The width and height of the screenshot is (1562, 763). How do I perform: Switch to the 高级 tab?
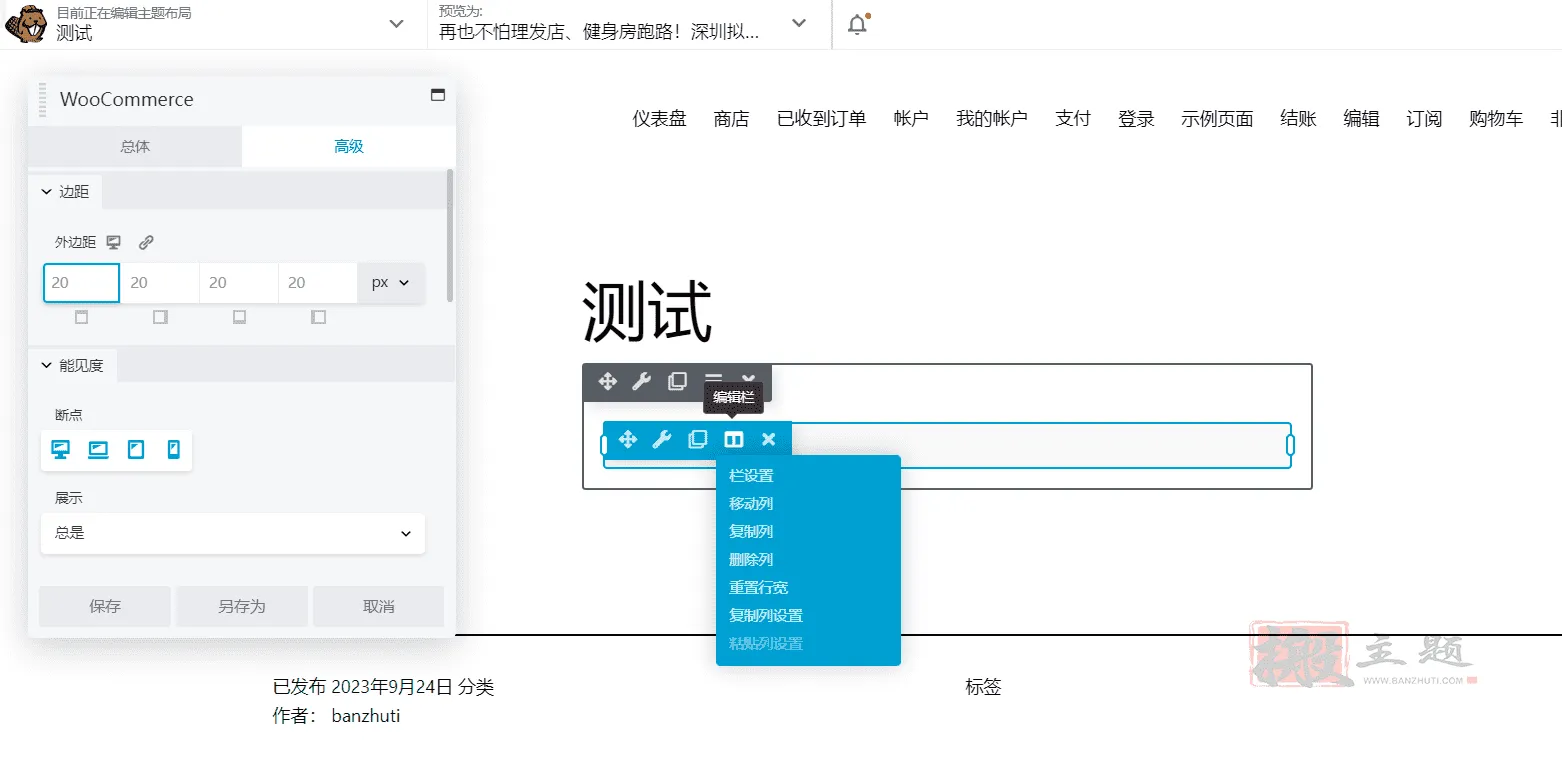pos(349,146)
